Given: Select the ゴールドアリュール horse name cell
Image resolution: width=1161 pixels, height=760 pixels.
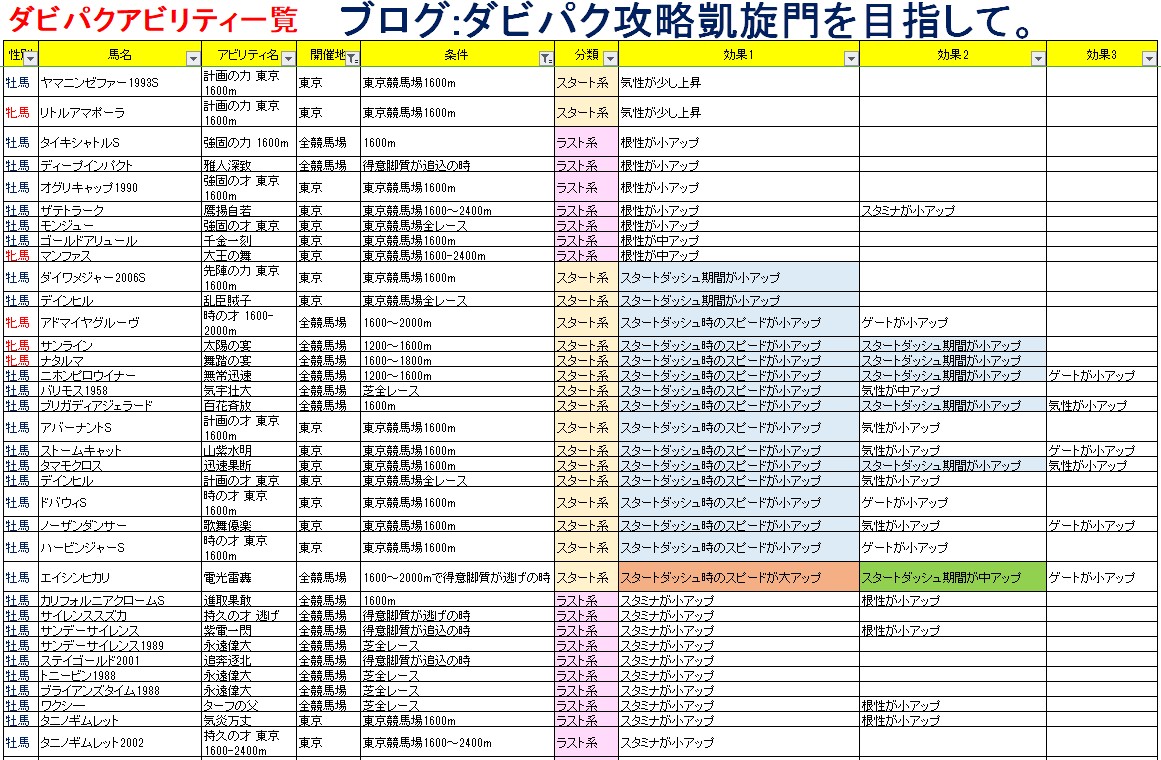Looking at the screenshot, I should click(x=120, y=240).
